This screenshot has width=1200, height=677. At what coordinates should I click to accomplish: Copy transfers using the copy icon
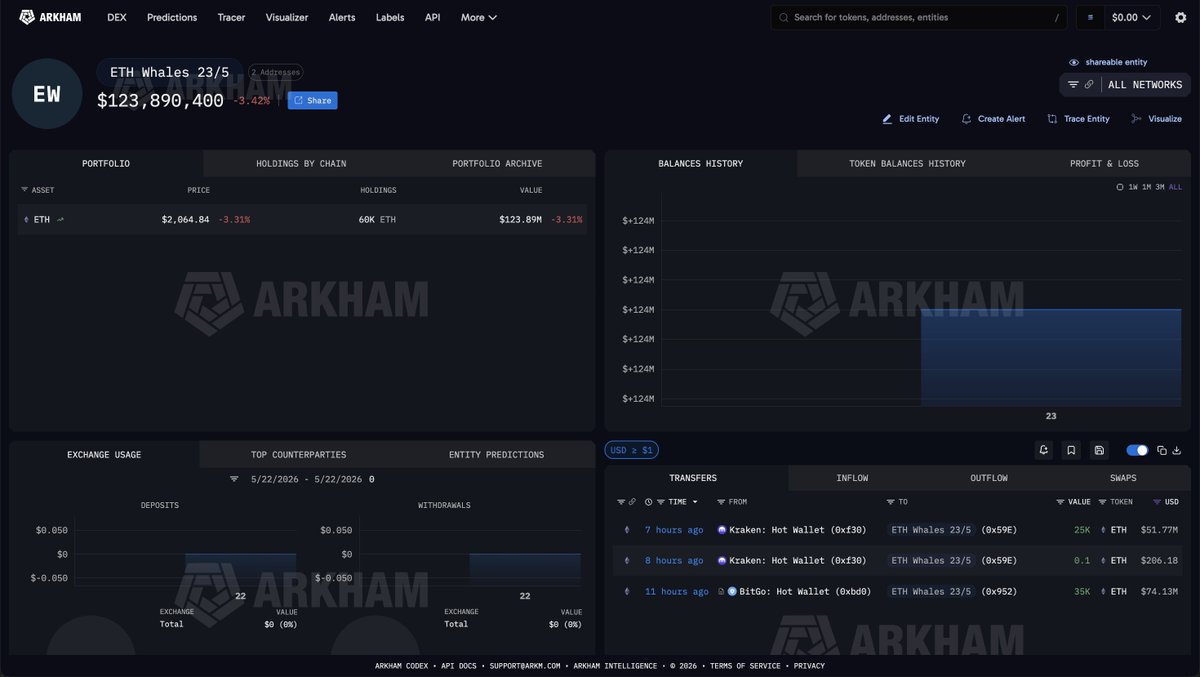[x=1161, y=450]
